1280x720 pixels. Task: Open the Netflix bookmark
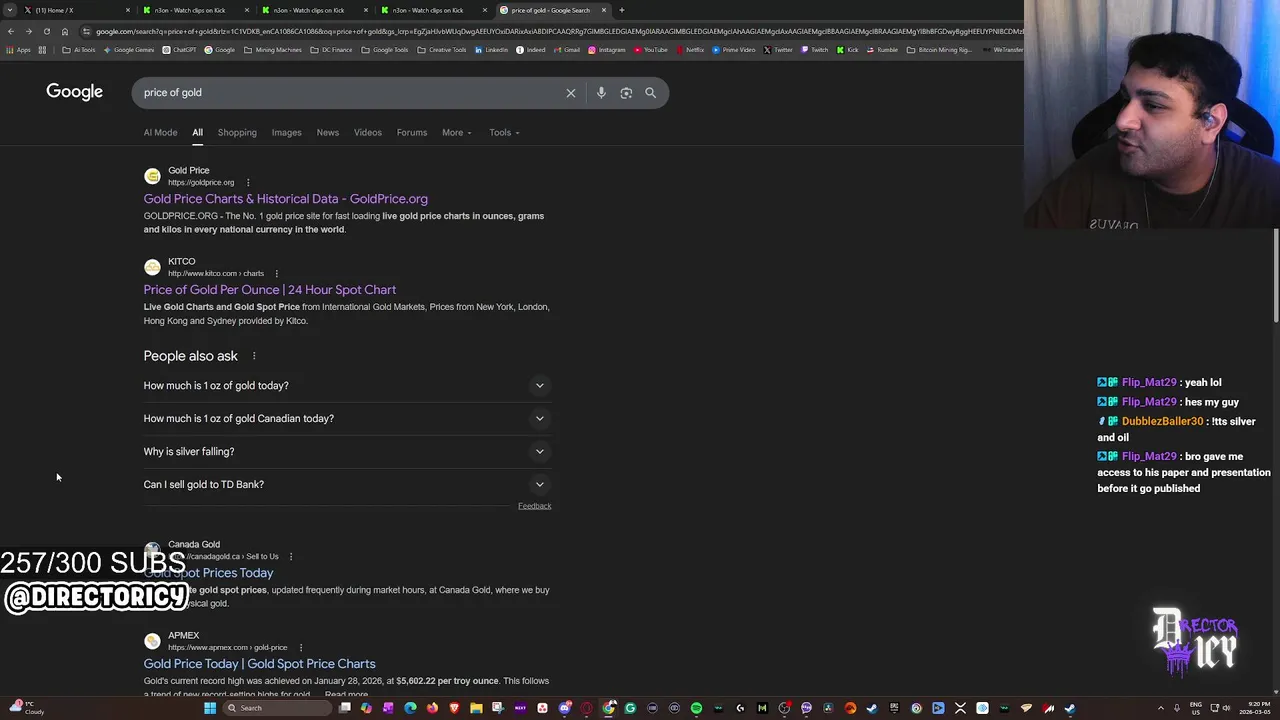(x=690, y=50)
